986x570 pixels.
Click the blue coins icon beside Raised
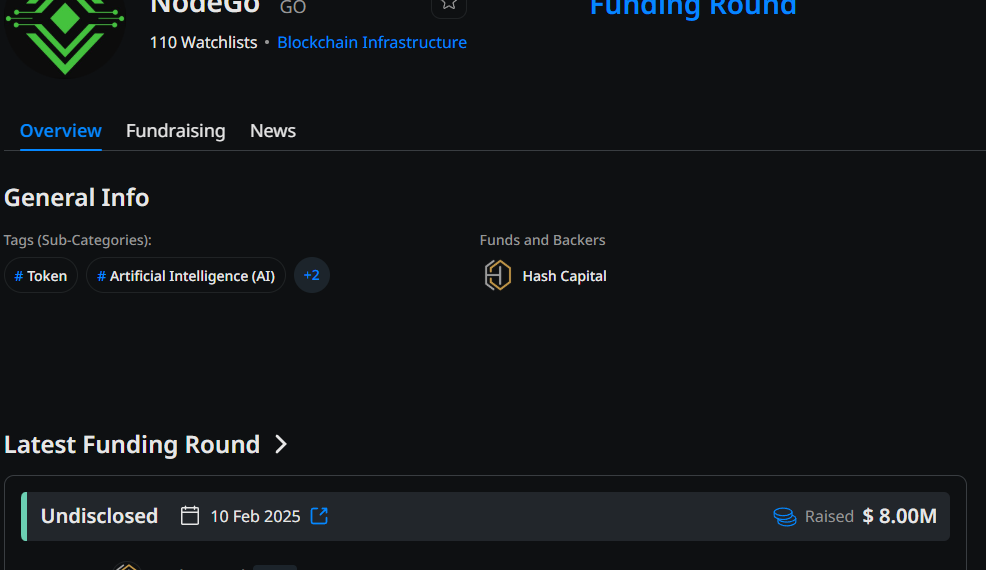point(785,516)
